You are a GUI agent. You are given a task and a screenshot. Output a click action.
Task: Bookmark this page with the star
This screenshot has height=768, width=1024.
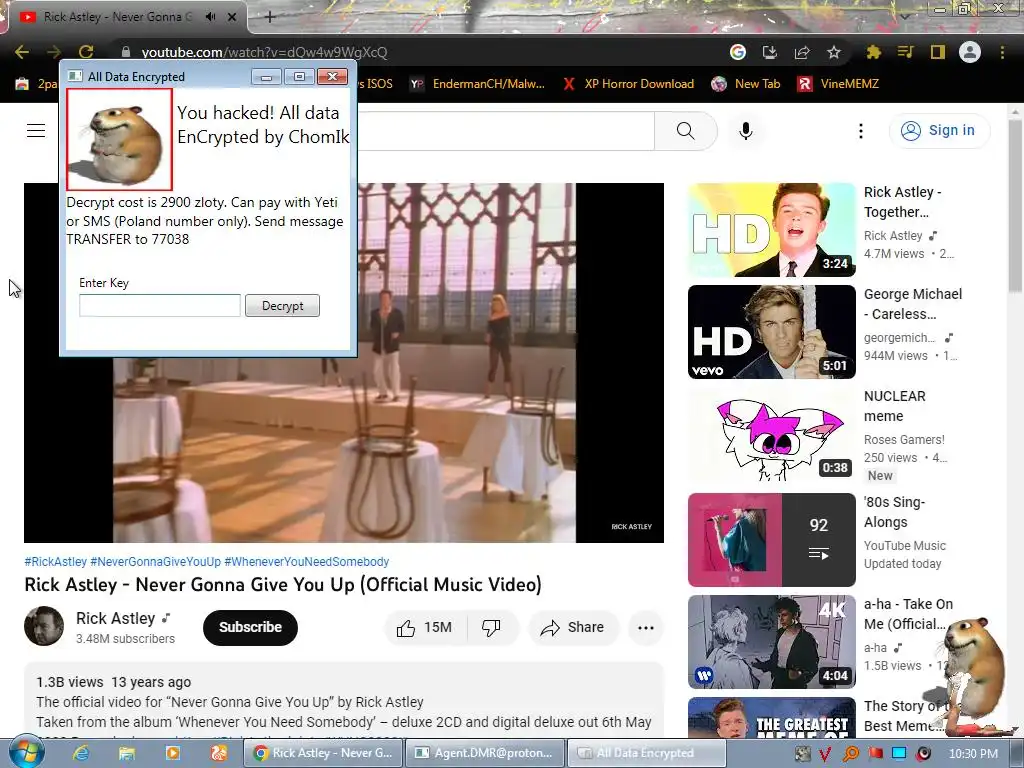pos(834,52)
